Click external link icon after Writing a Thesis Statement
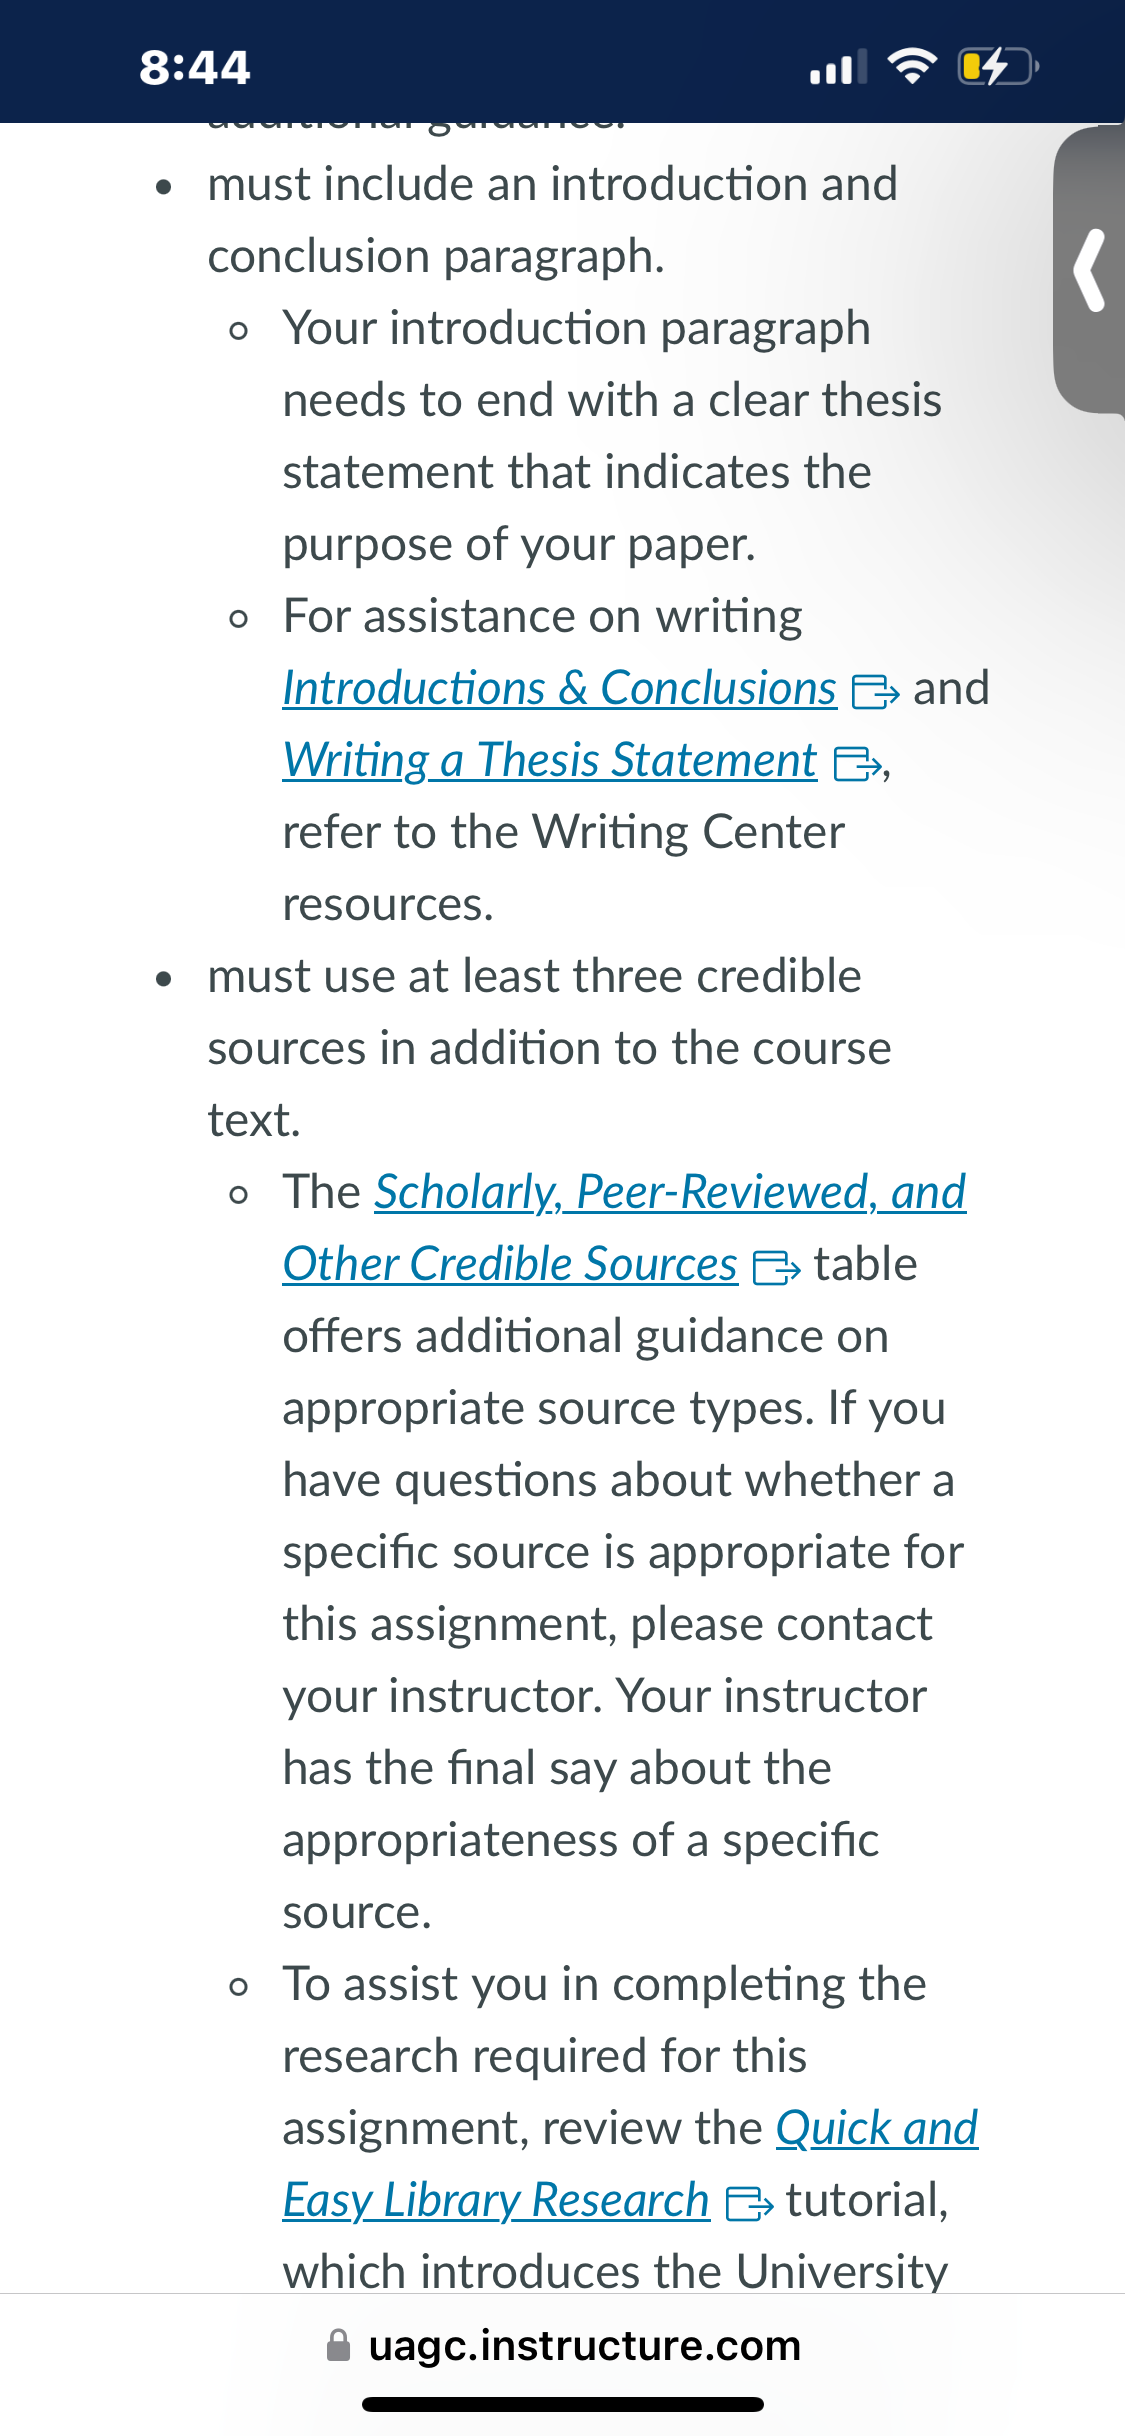 click(858, 764)
